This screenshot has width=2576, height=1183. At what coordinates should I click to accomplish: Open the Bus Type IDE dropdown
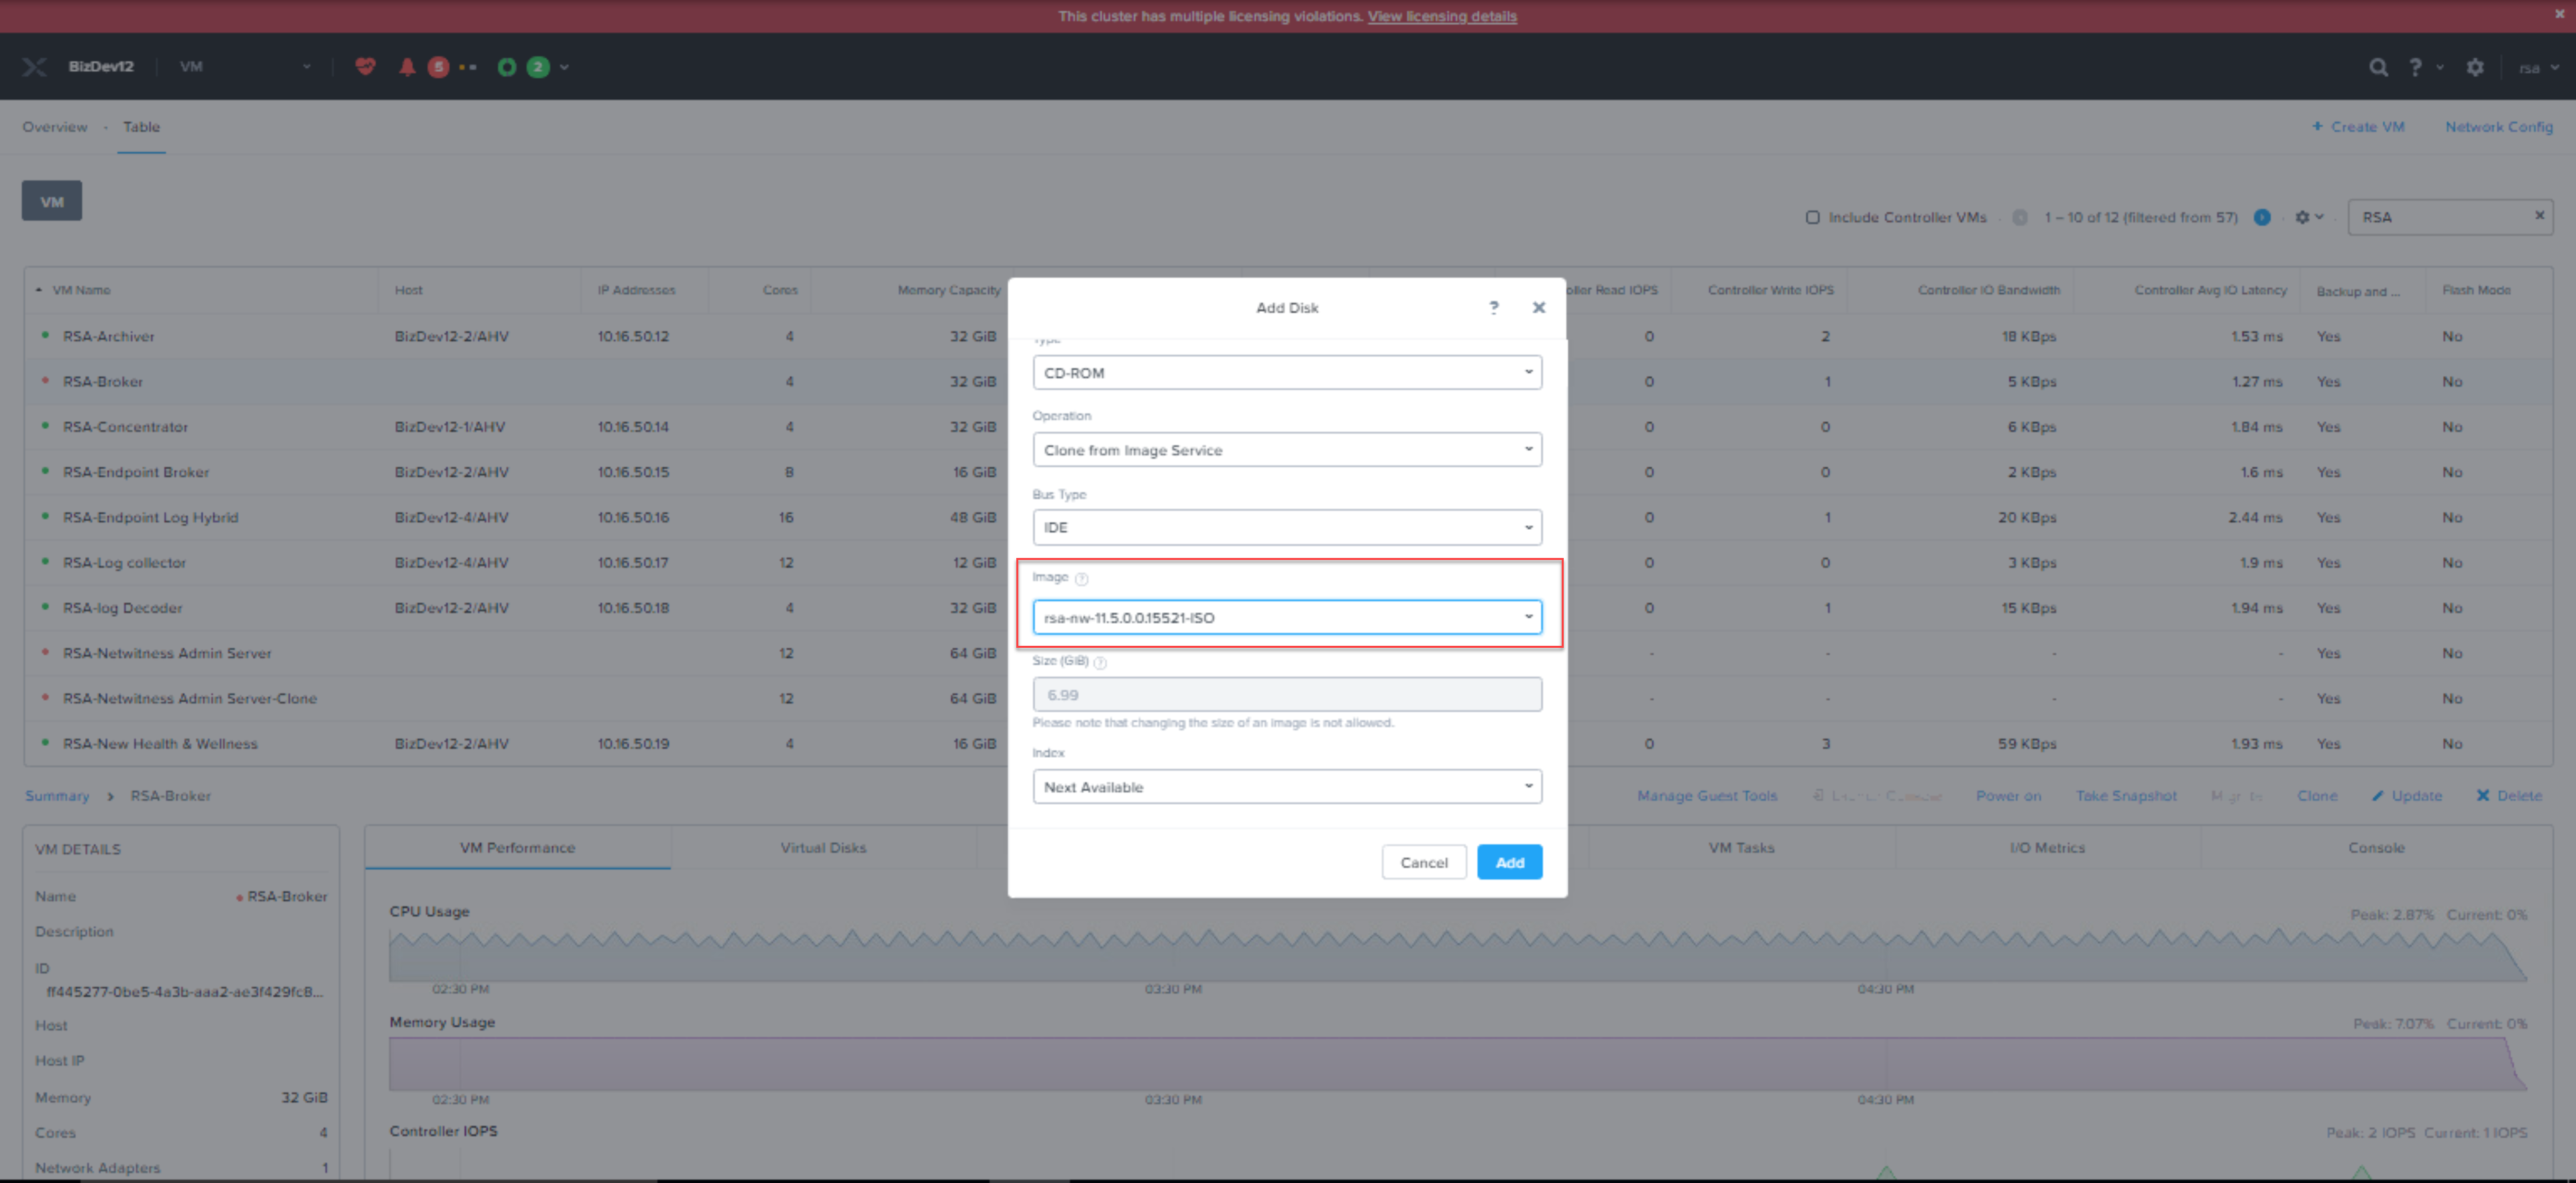pos(1286,527)
